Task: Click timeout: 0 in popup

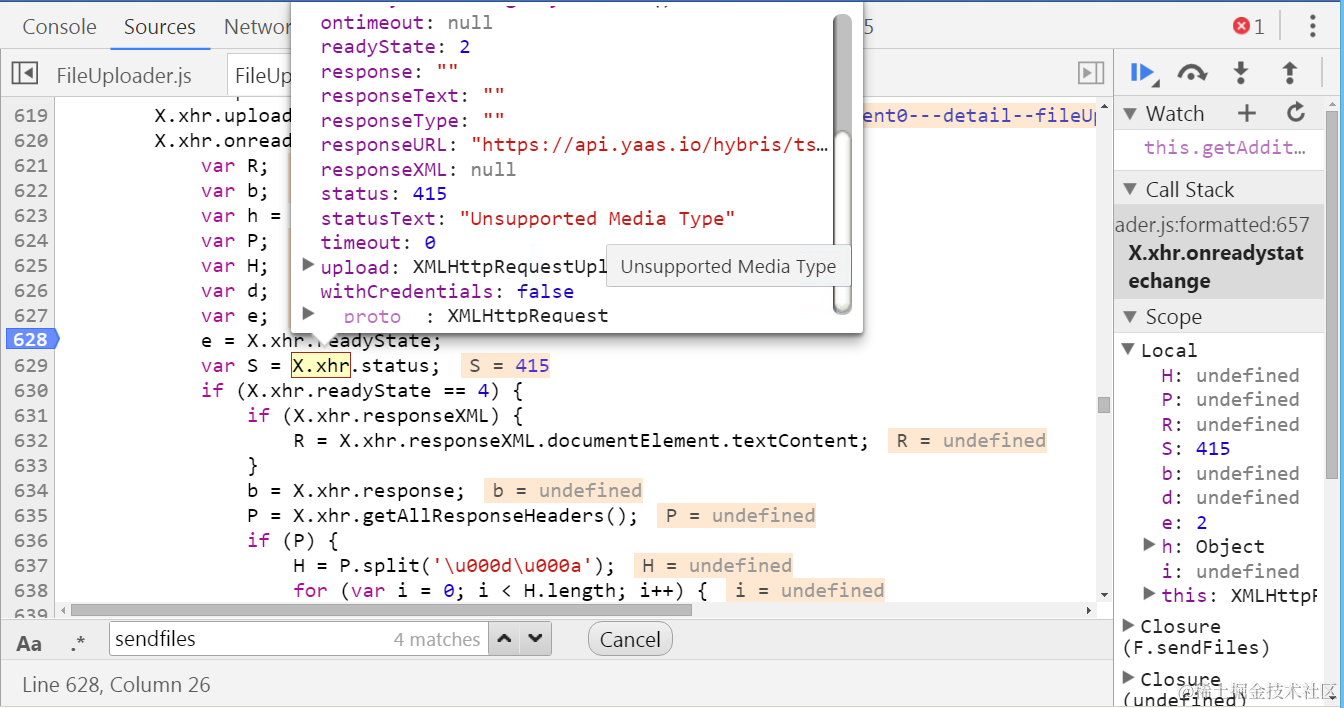Action: (378, 243)
